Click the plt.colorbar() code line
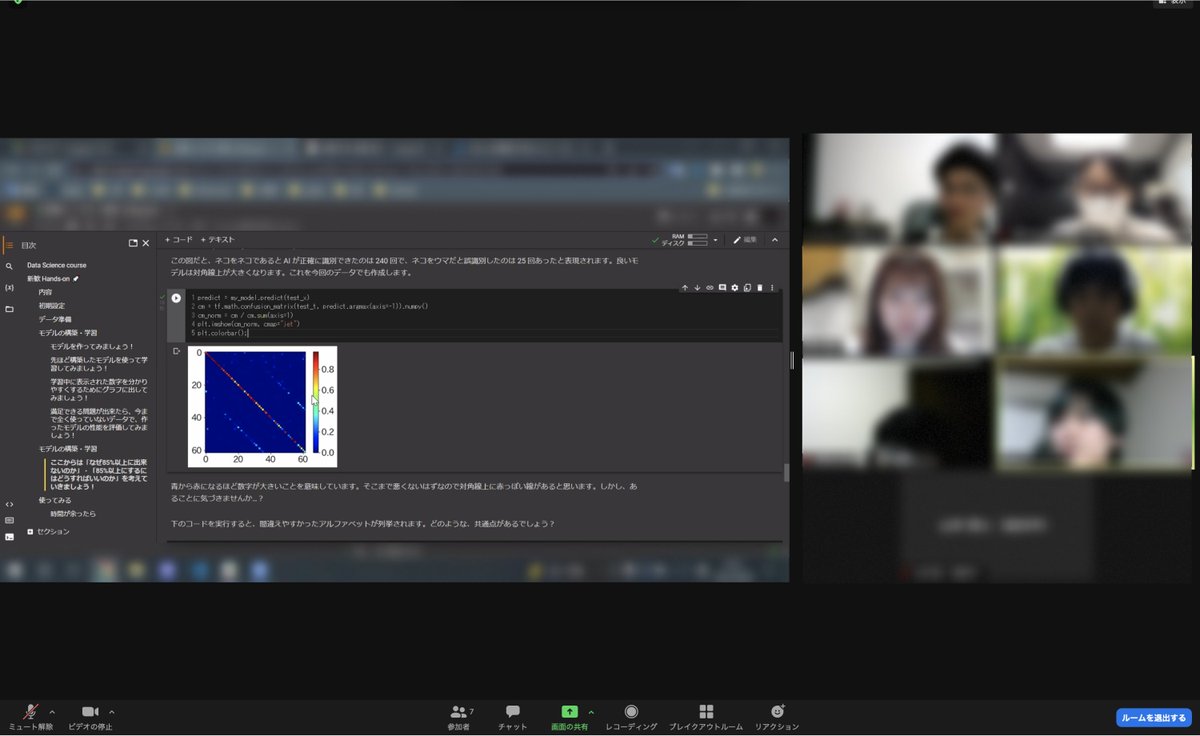Viewport: 1200px width, 736px height. pos(222,333)
